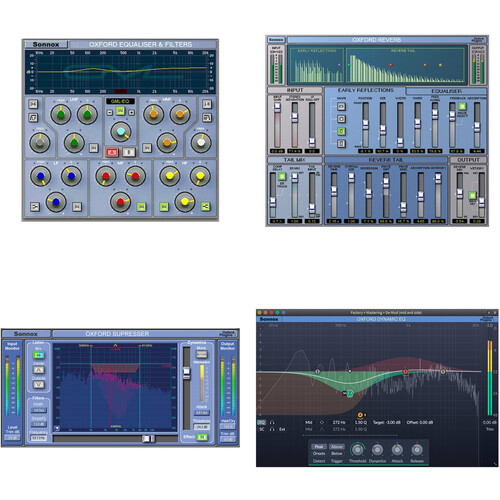Click high filter slope icon below high-cut button
Screen dimensions: 500x500
(x=207, y=118)
